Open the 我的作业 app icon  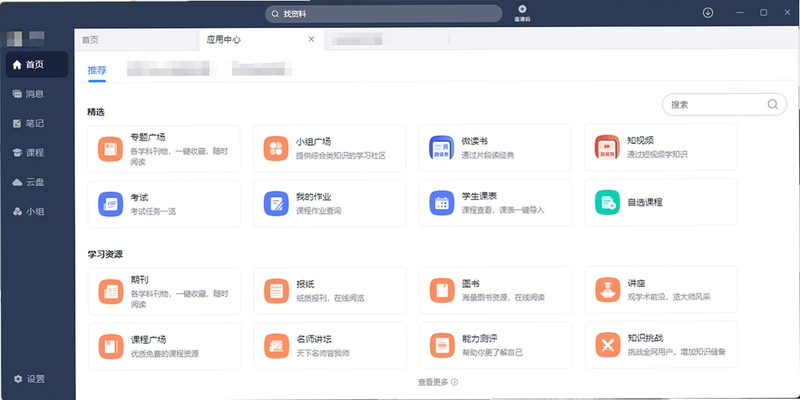[276, 204]
